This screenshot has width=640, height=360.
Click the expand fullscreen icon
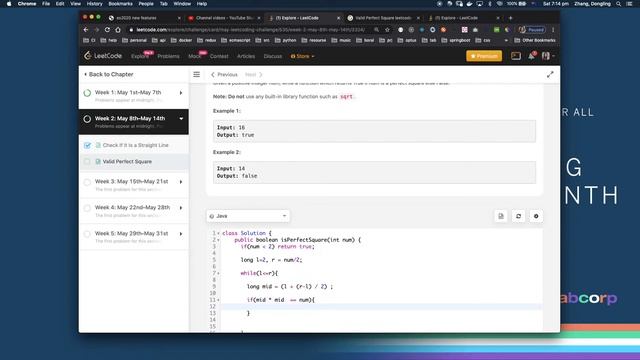point(550,74)
